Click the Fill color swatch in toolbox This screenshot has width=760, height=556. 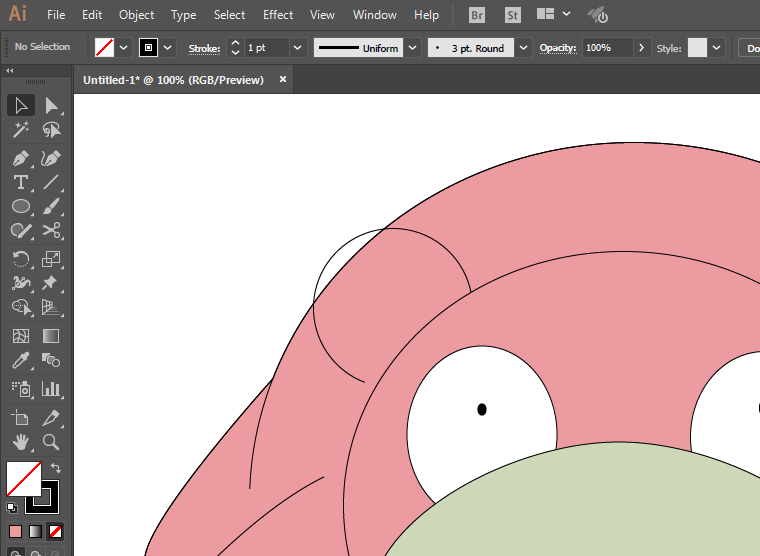23,478
